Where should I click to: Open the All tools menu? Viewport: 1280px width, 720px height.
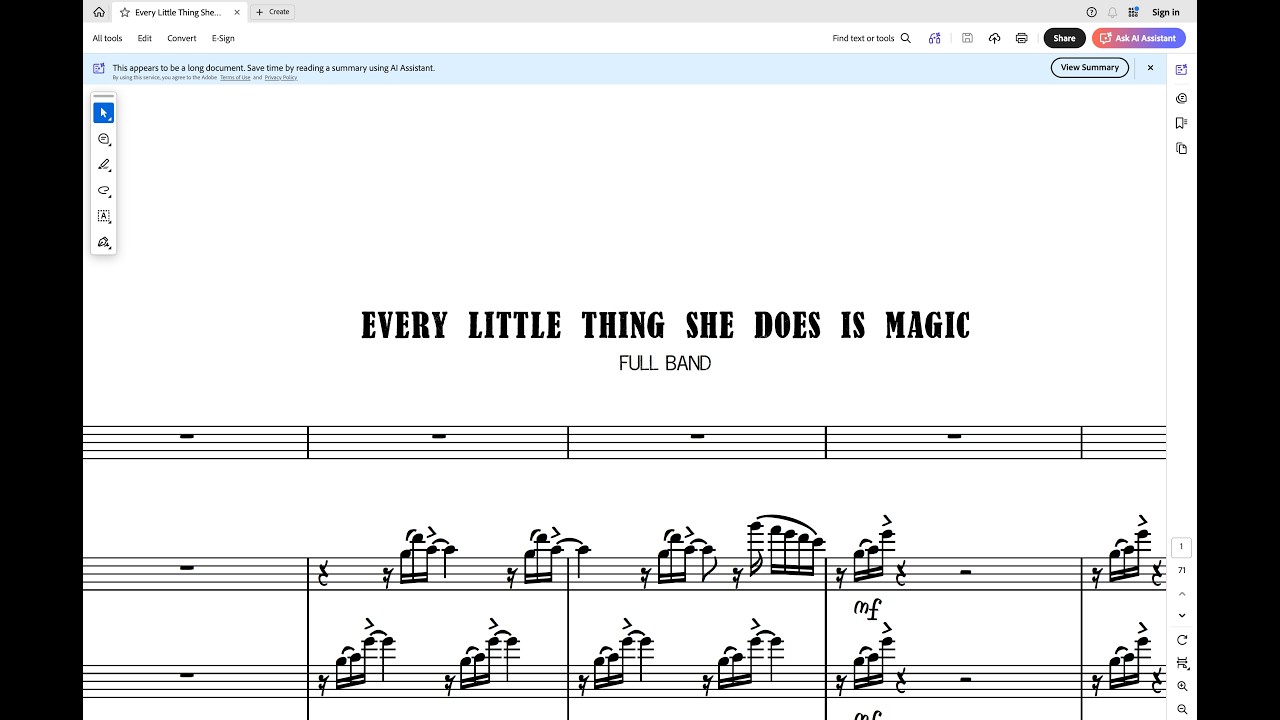click(x=107, y=38)
